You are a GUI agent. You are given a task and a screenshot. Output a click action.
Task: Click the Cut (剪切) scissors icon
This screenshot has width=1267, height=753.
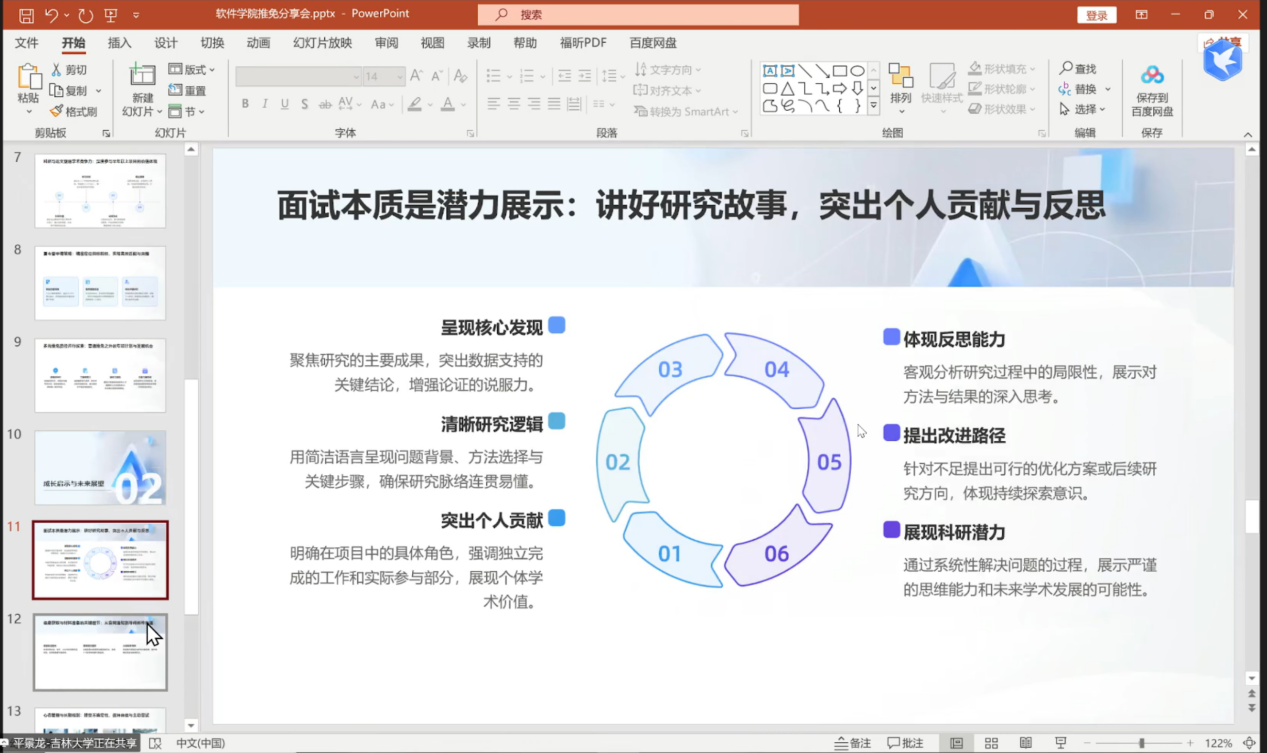pyautogui.click(x=56, y=70)
